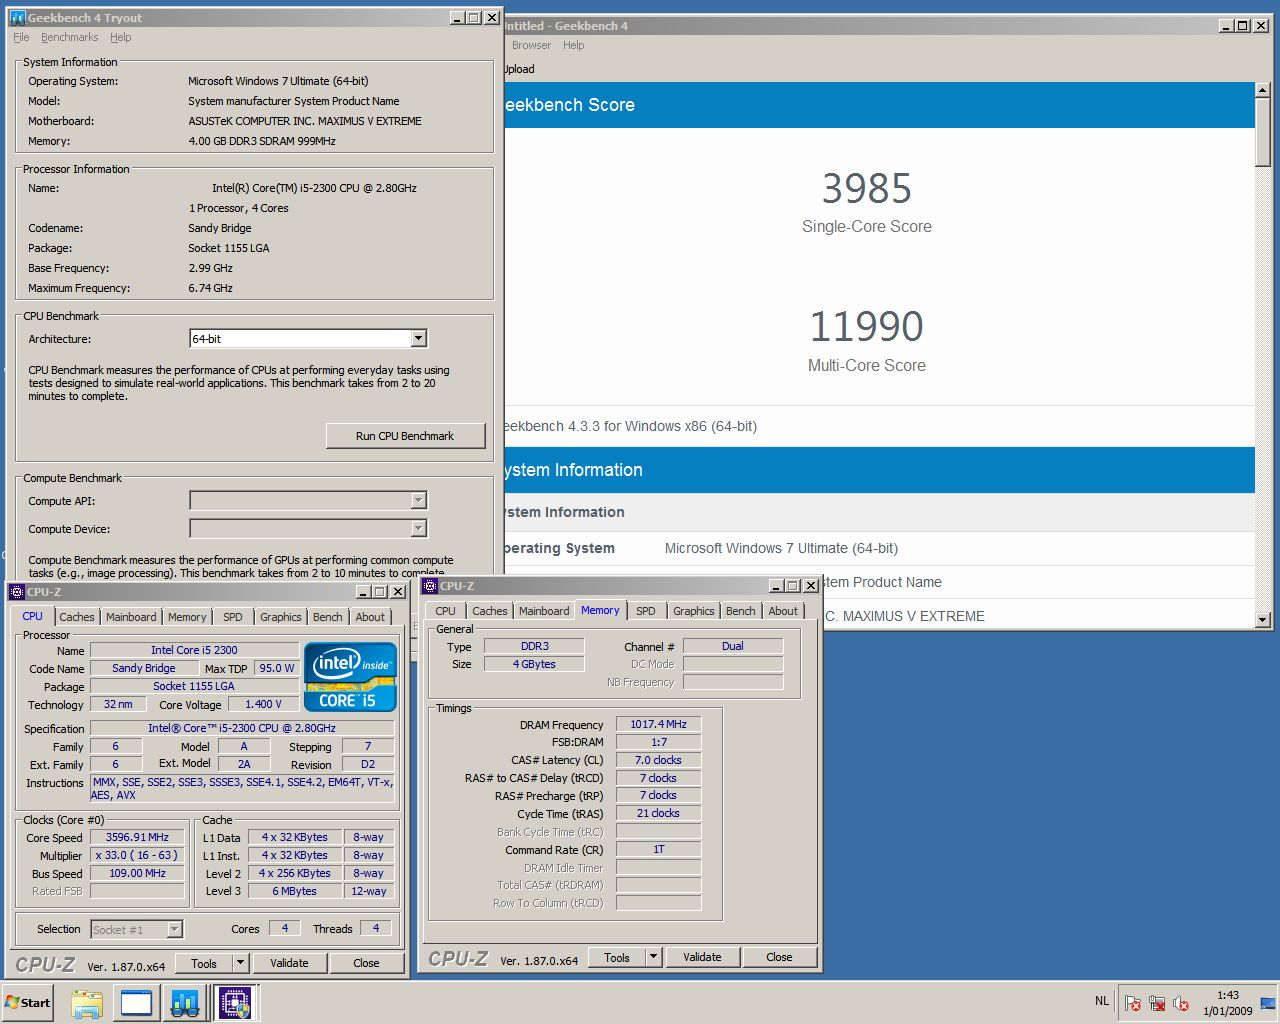Click the Geekbench 4 Tryout title bar icon

point(17,17)
